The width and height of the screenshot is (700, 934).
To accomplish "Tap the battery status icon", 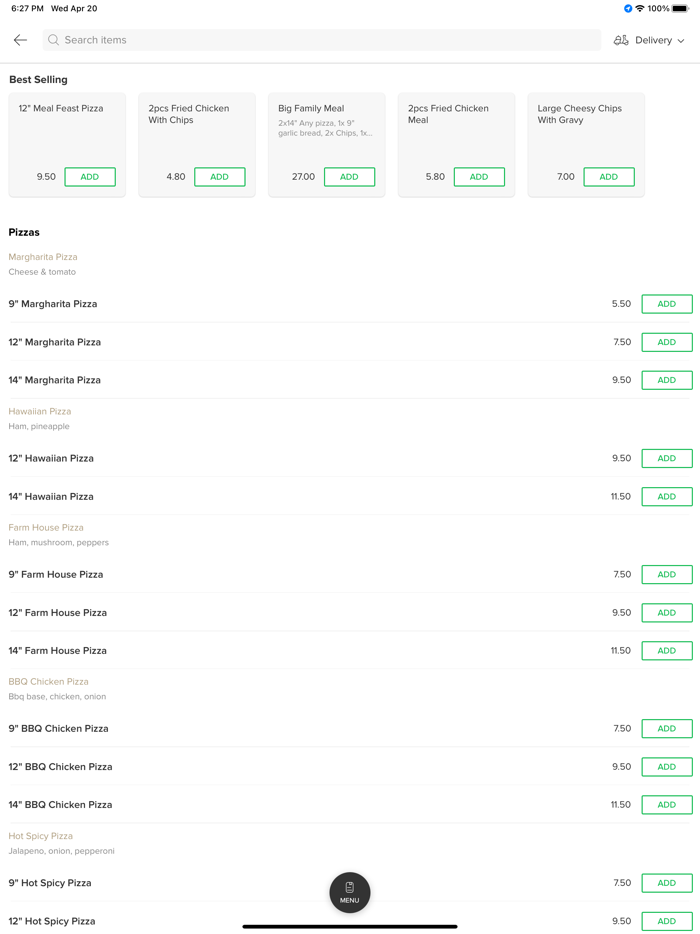I will tap(680, 8).
